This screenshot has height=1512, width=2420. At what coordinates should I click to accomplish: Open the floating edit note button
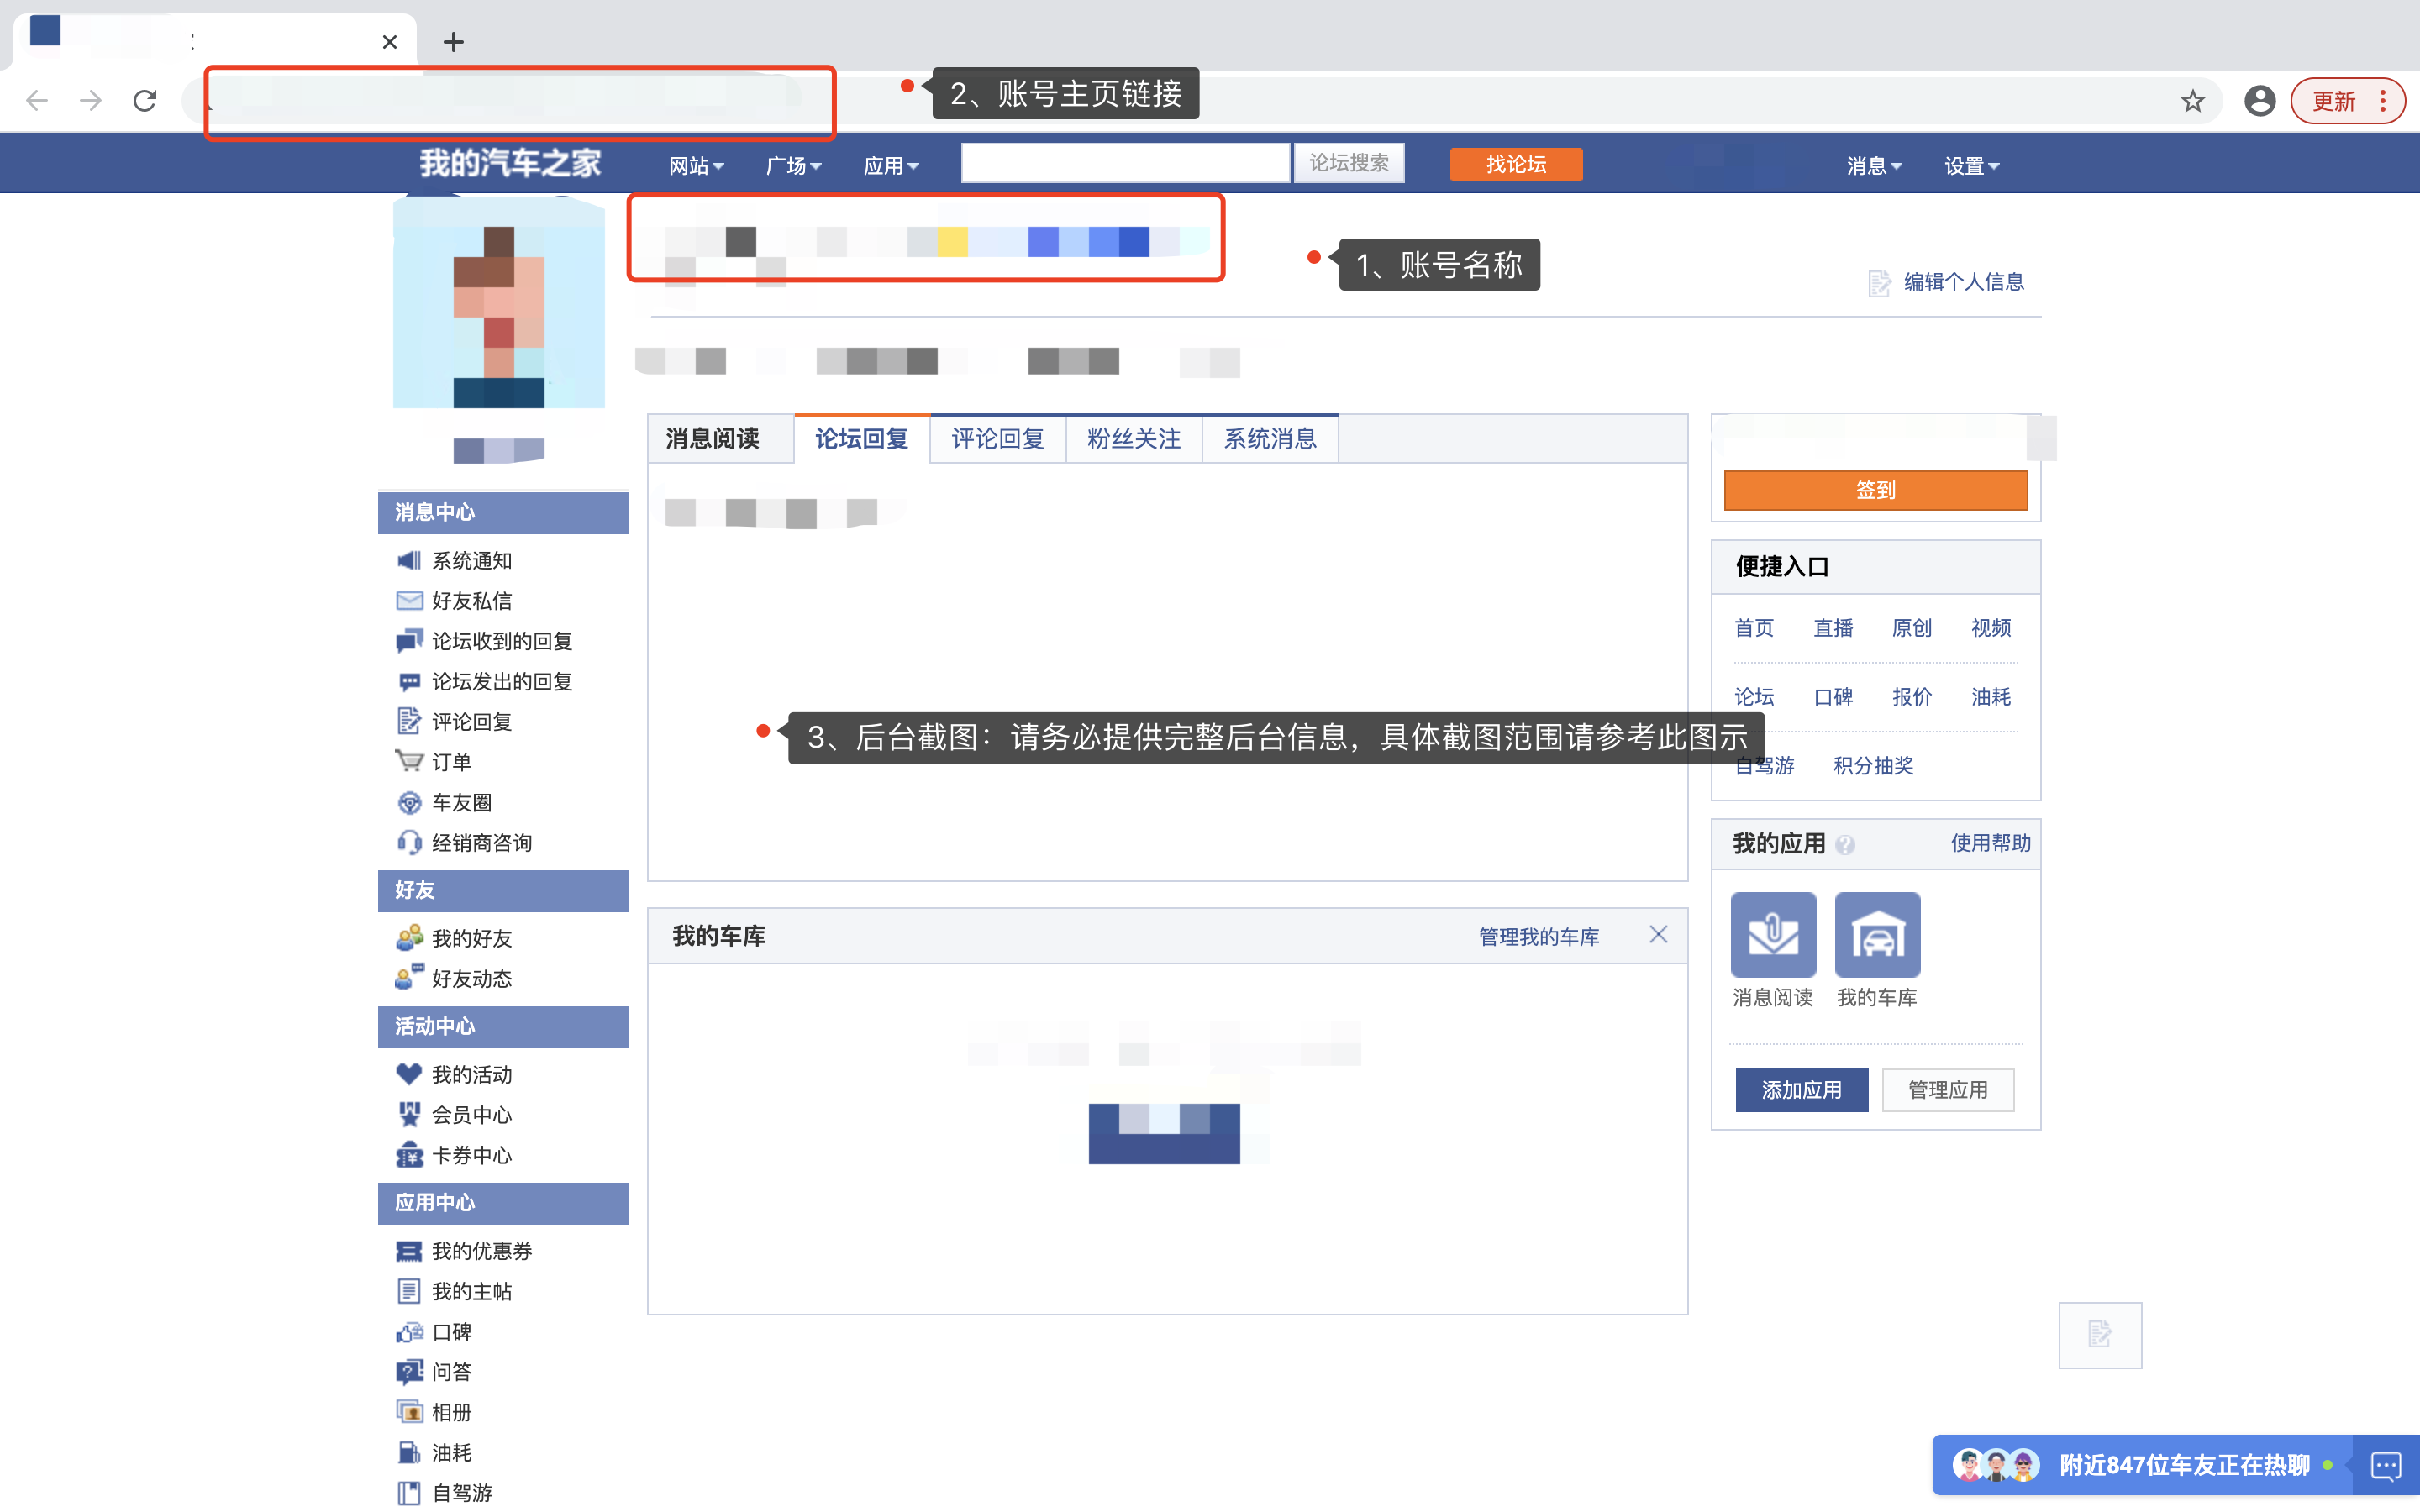click(x=2100, y=1334)
